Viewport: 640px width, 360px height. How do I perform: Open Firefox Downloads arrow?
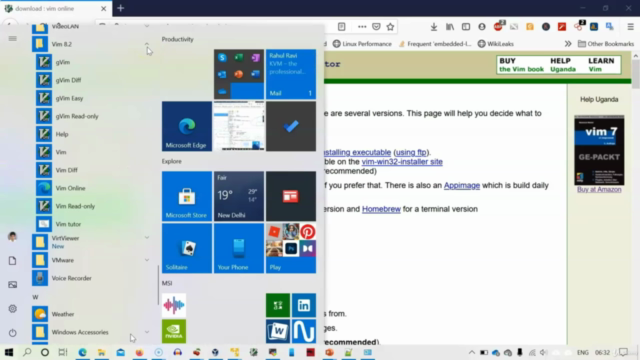pyautogui.click(x=433, y=27)
